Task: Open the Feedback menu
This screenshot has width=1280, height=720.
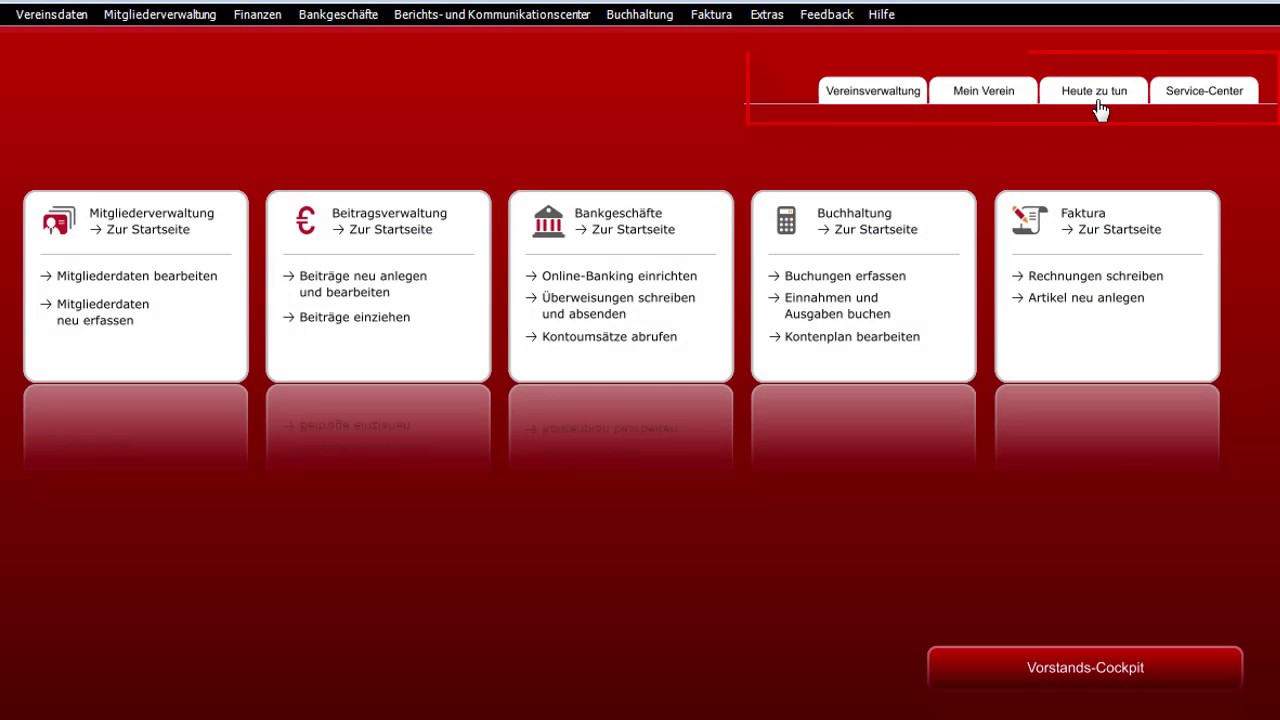Action: [x=827, y=15]
